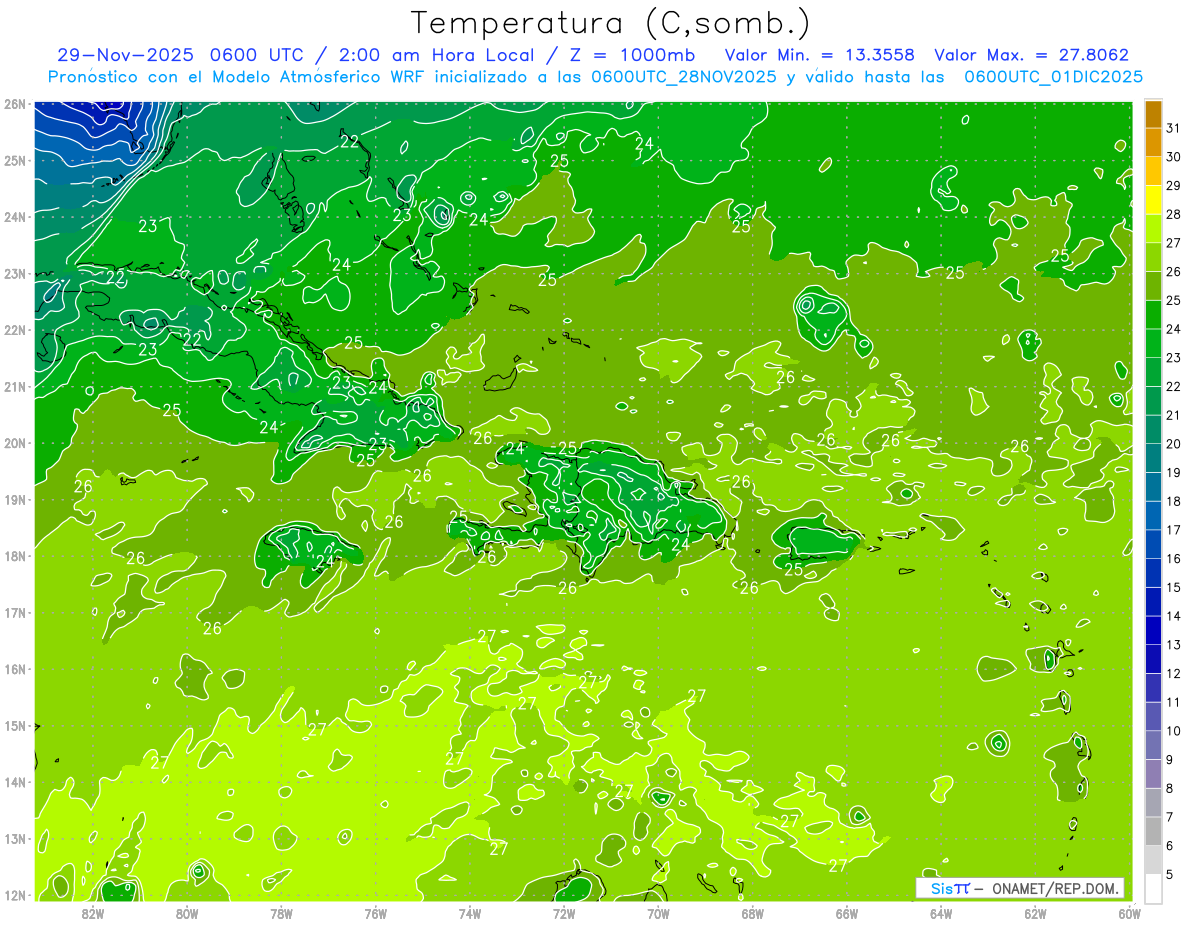This screenshot has height=927, width=1200.
Task: Click the 60W longitude label
Action: tap(1129, 913)
